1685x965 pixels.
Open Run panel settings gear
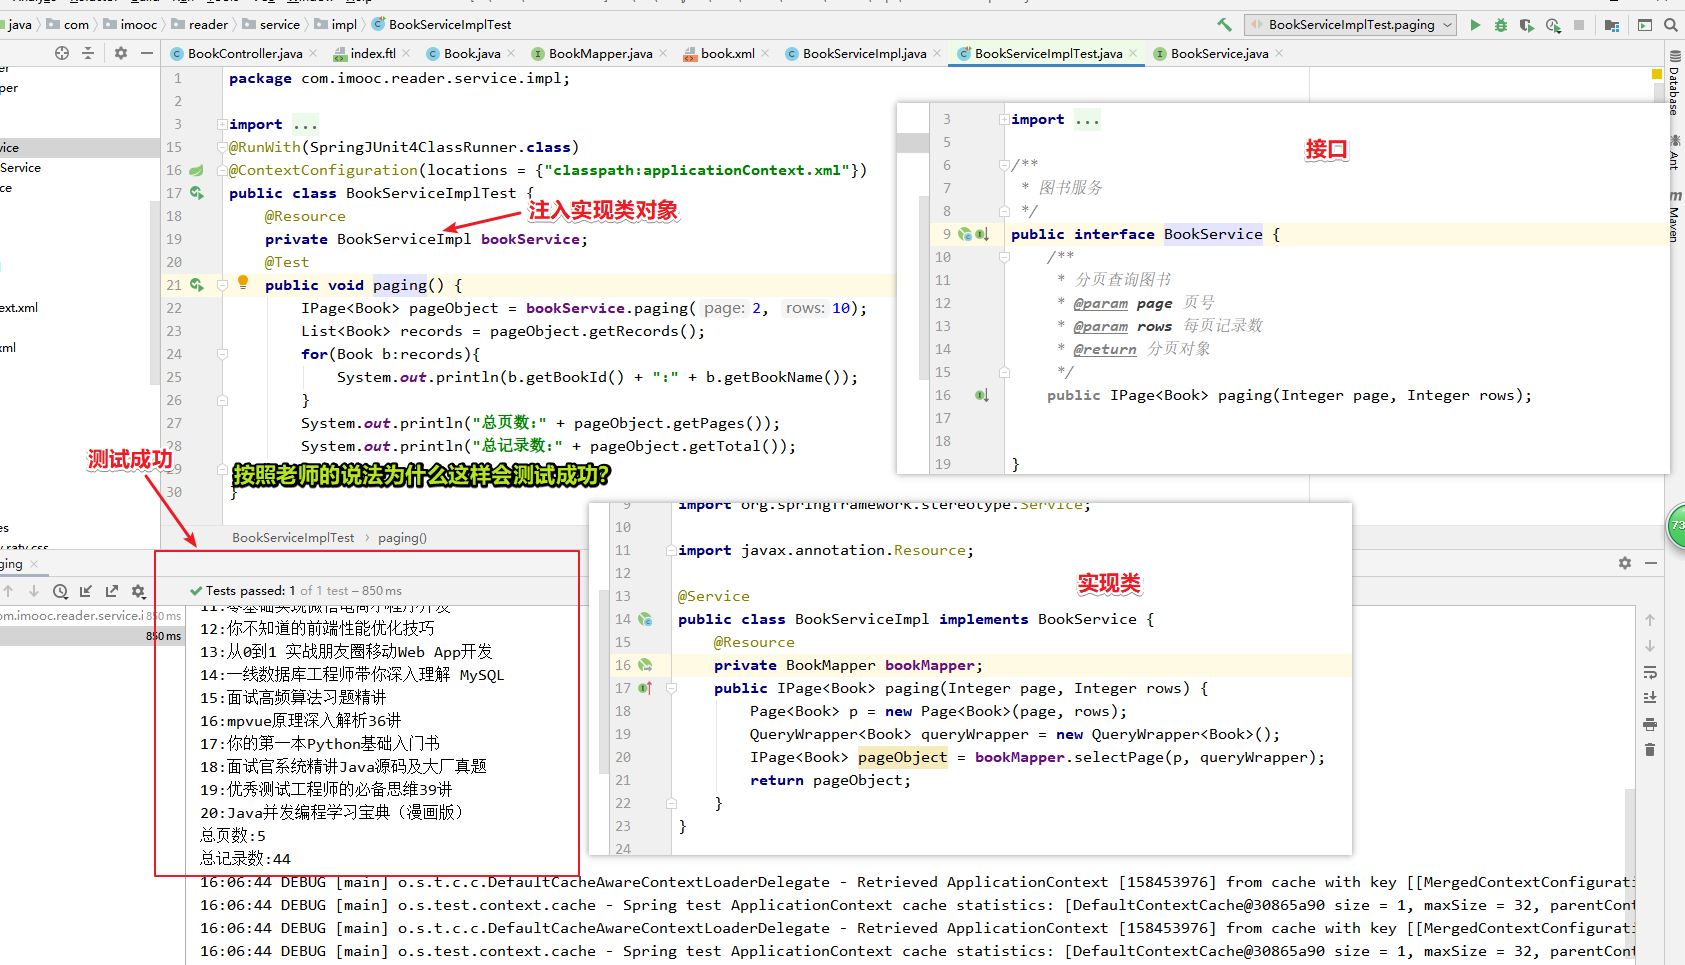click(1625, 563)
